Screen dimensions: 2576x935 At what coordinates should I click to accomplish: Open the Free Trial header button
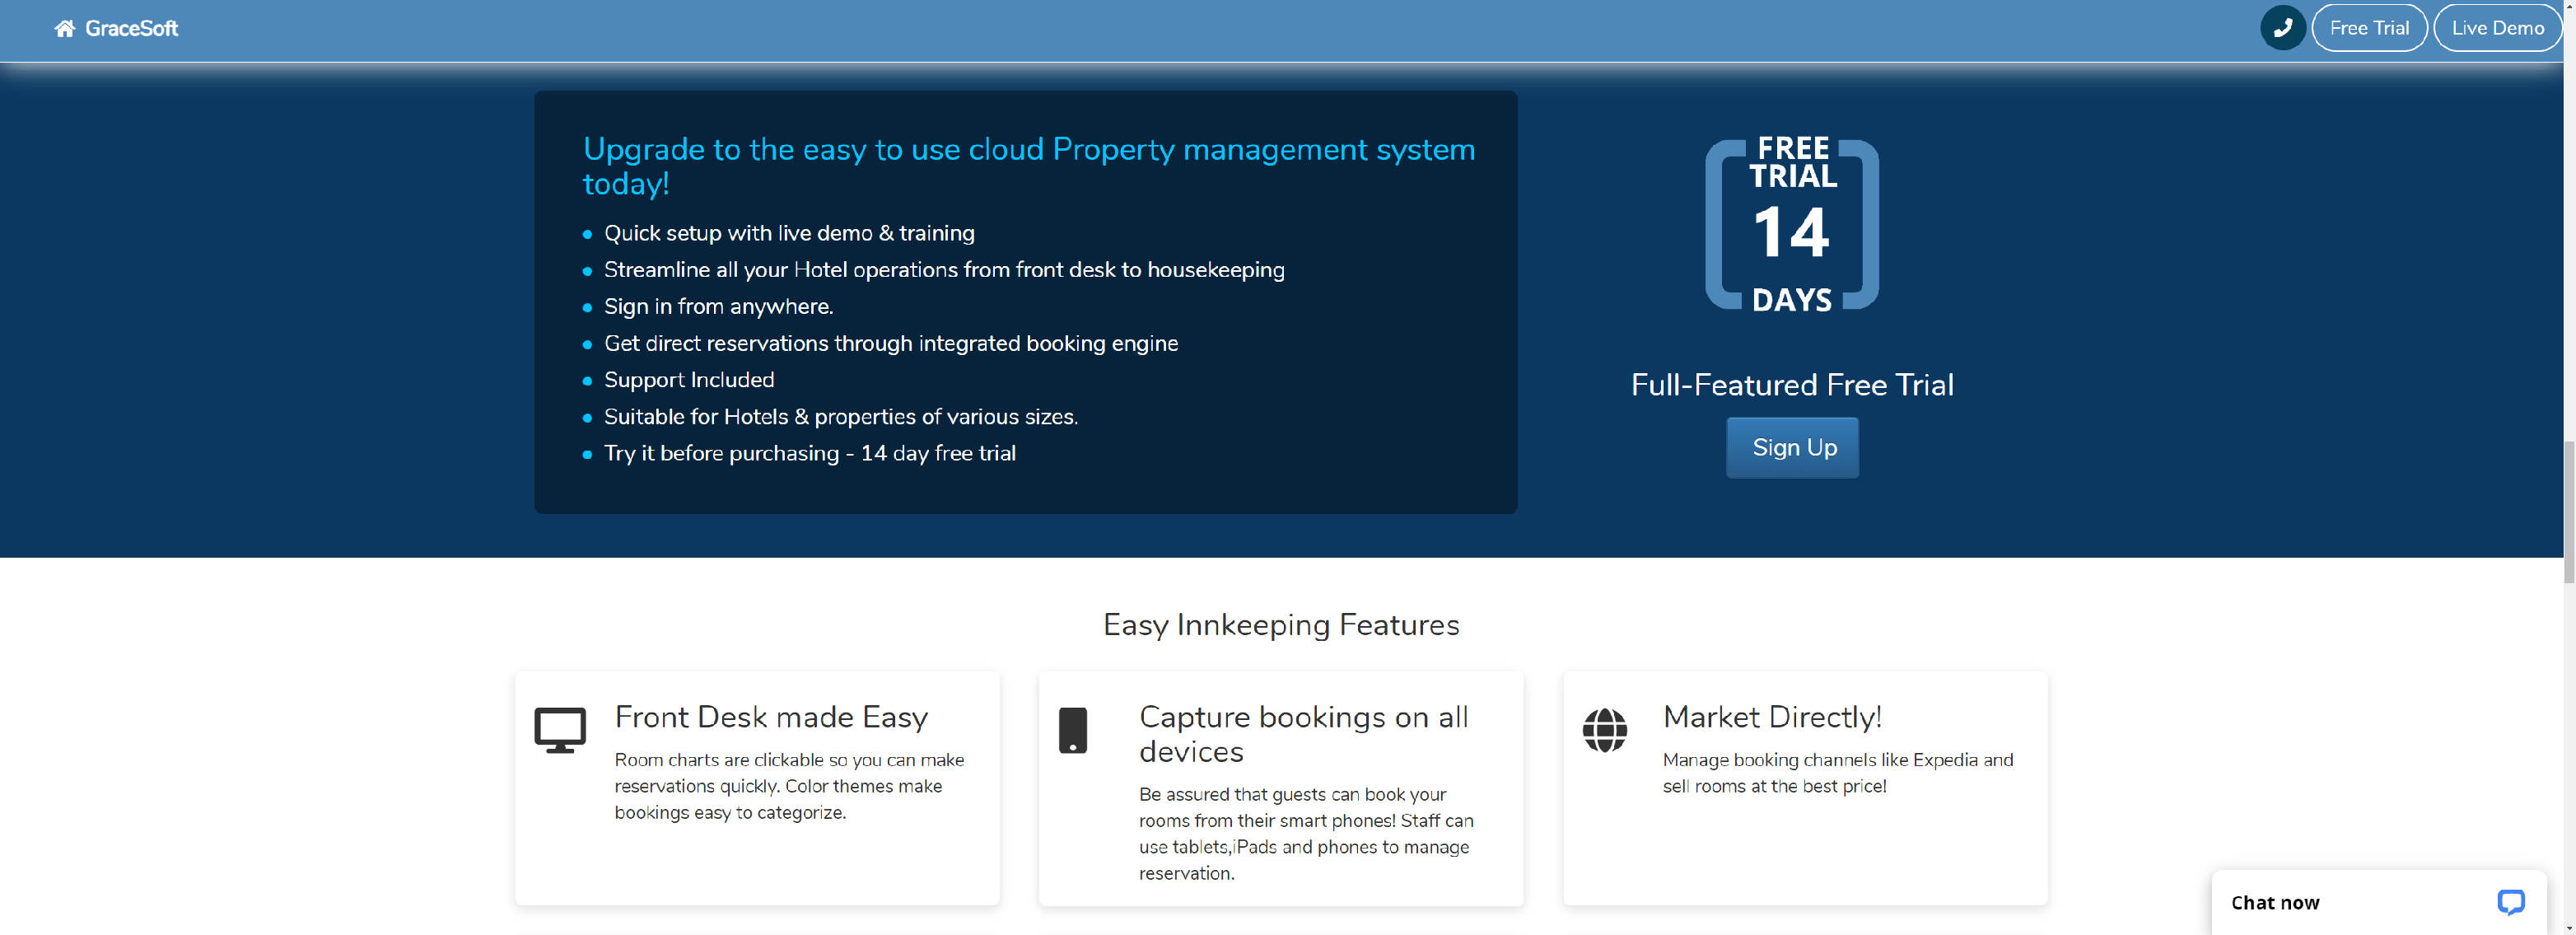coord(2368,28)
